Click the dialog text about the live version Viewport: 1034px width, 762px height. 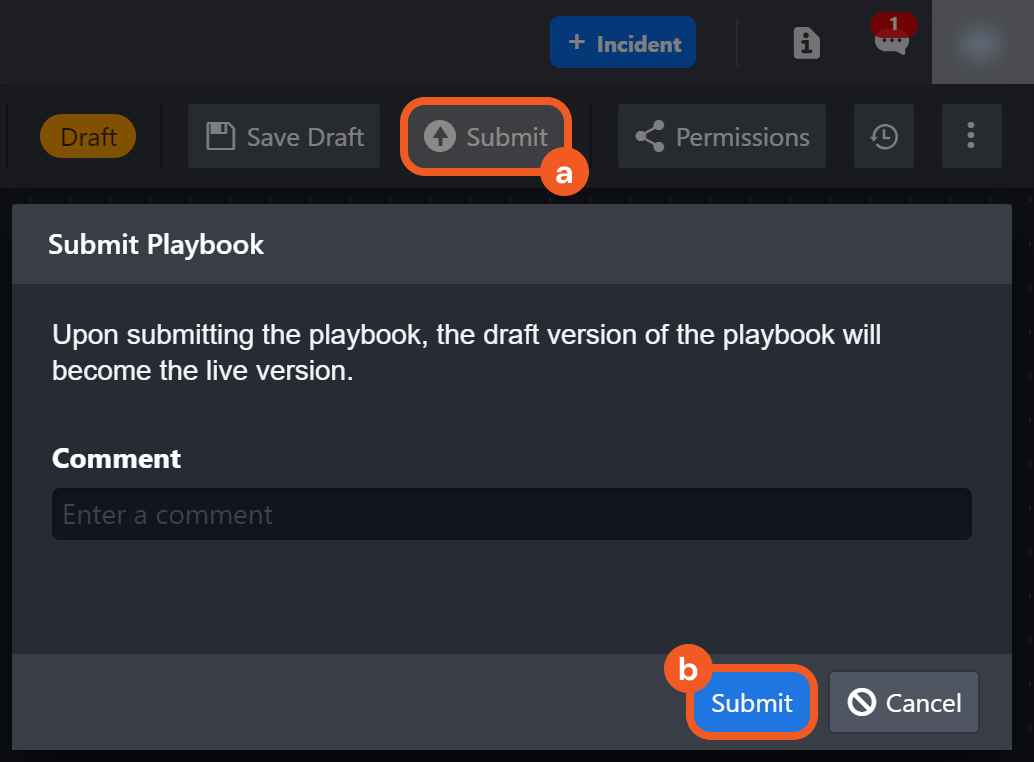(x=466, y=352)
